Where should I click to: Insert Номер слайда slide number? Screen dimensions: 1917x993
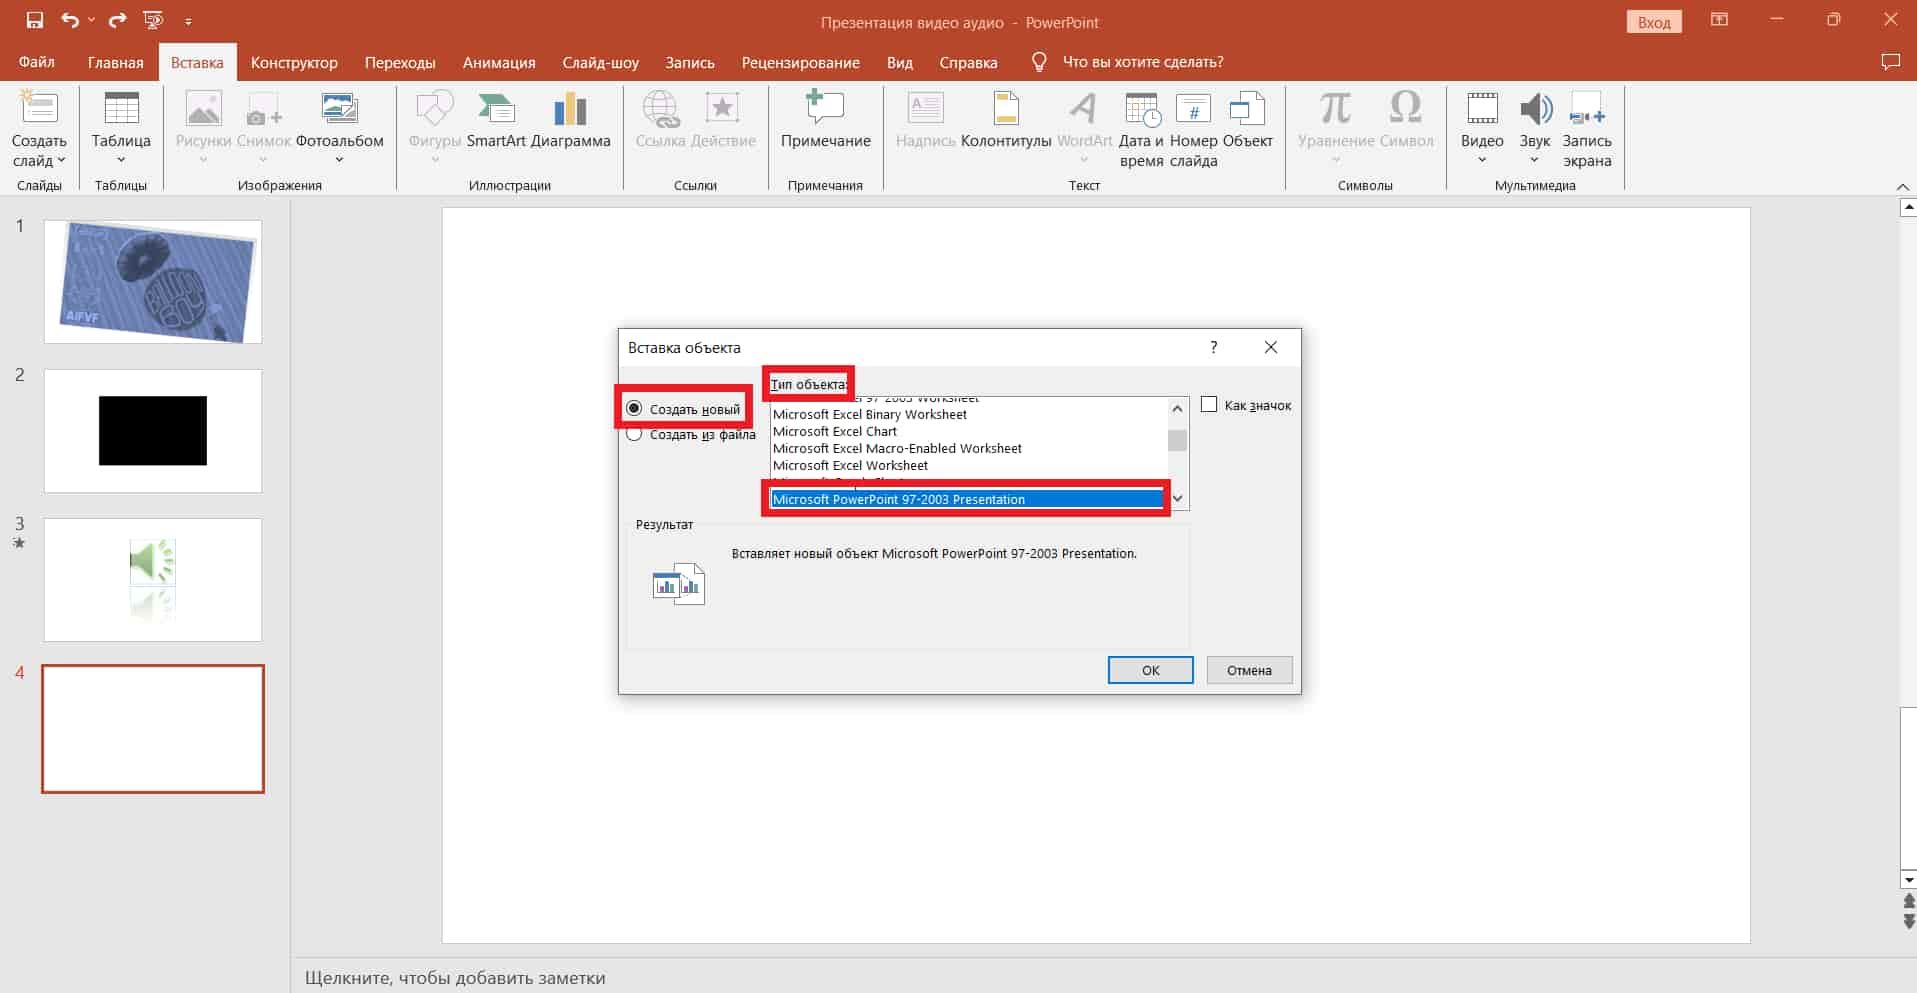click(x=1193, y=130)
